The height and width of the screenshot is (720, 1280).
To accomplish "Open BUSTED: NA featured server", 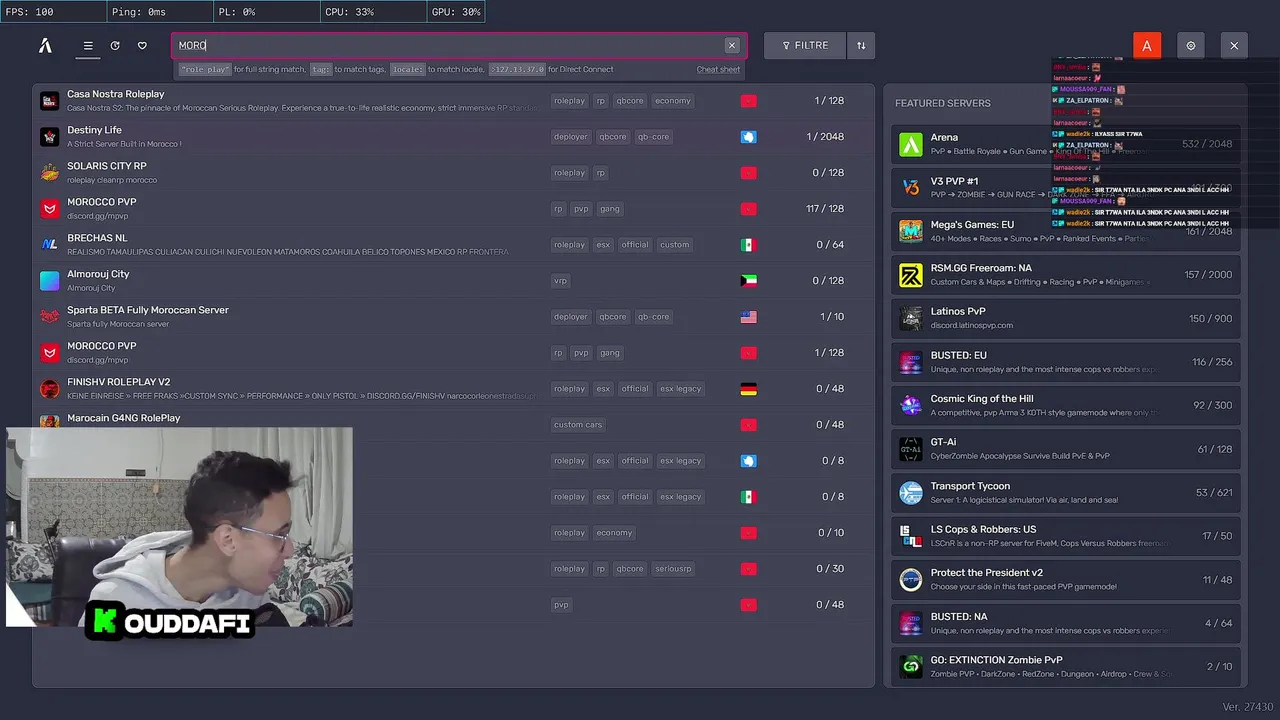I will coord(1066,623).
